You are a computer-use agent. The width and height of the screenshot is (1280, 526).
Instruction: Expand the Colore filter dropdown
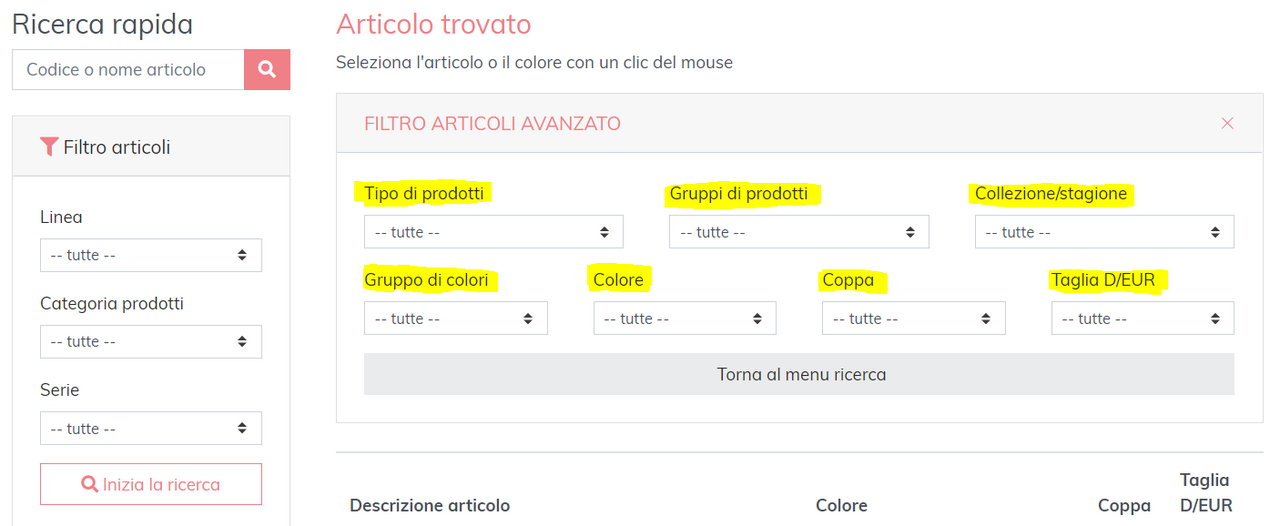pyautogui.click(x=684, y=319)
